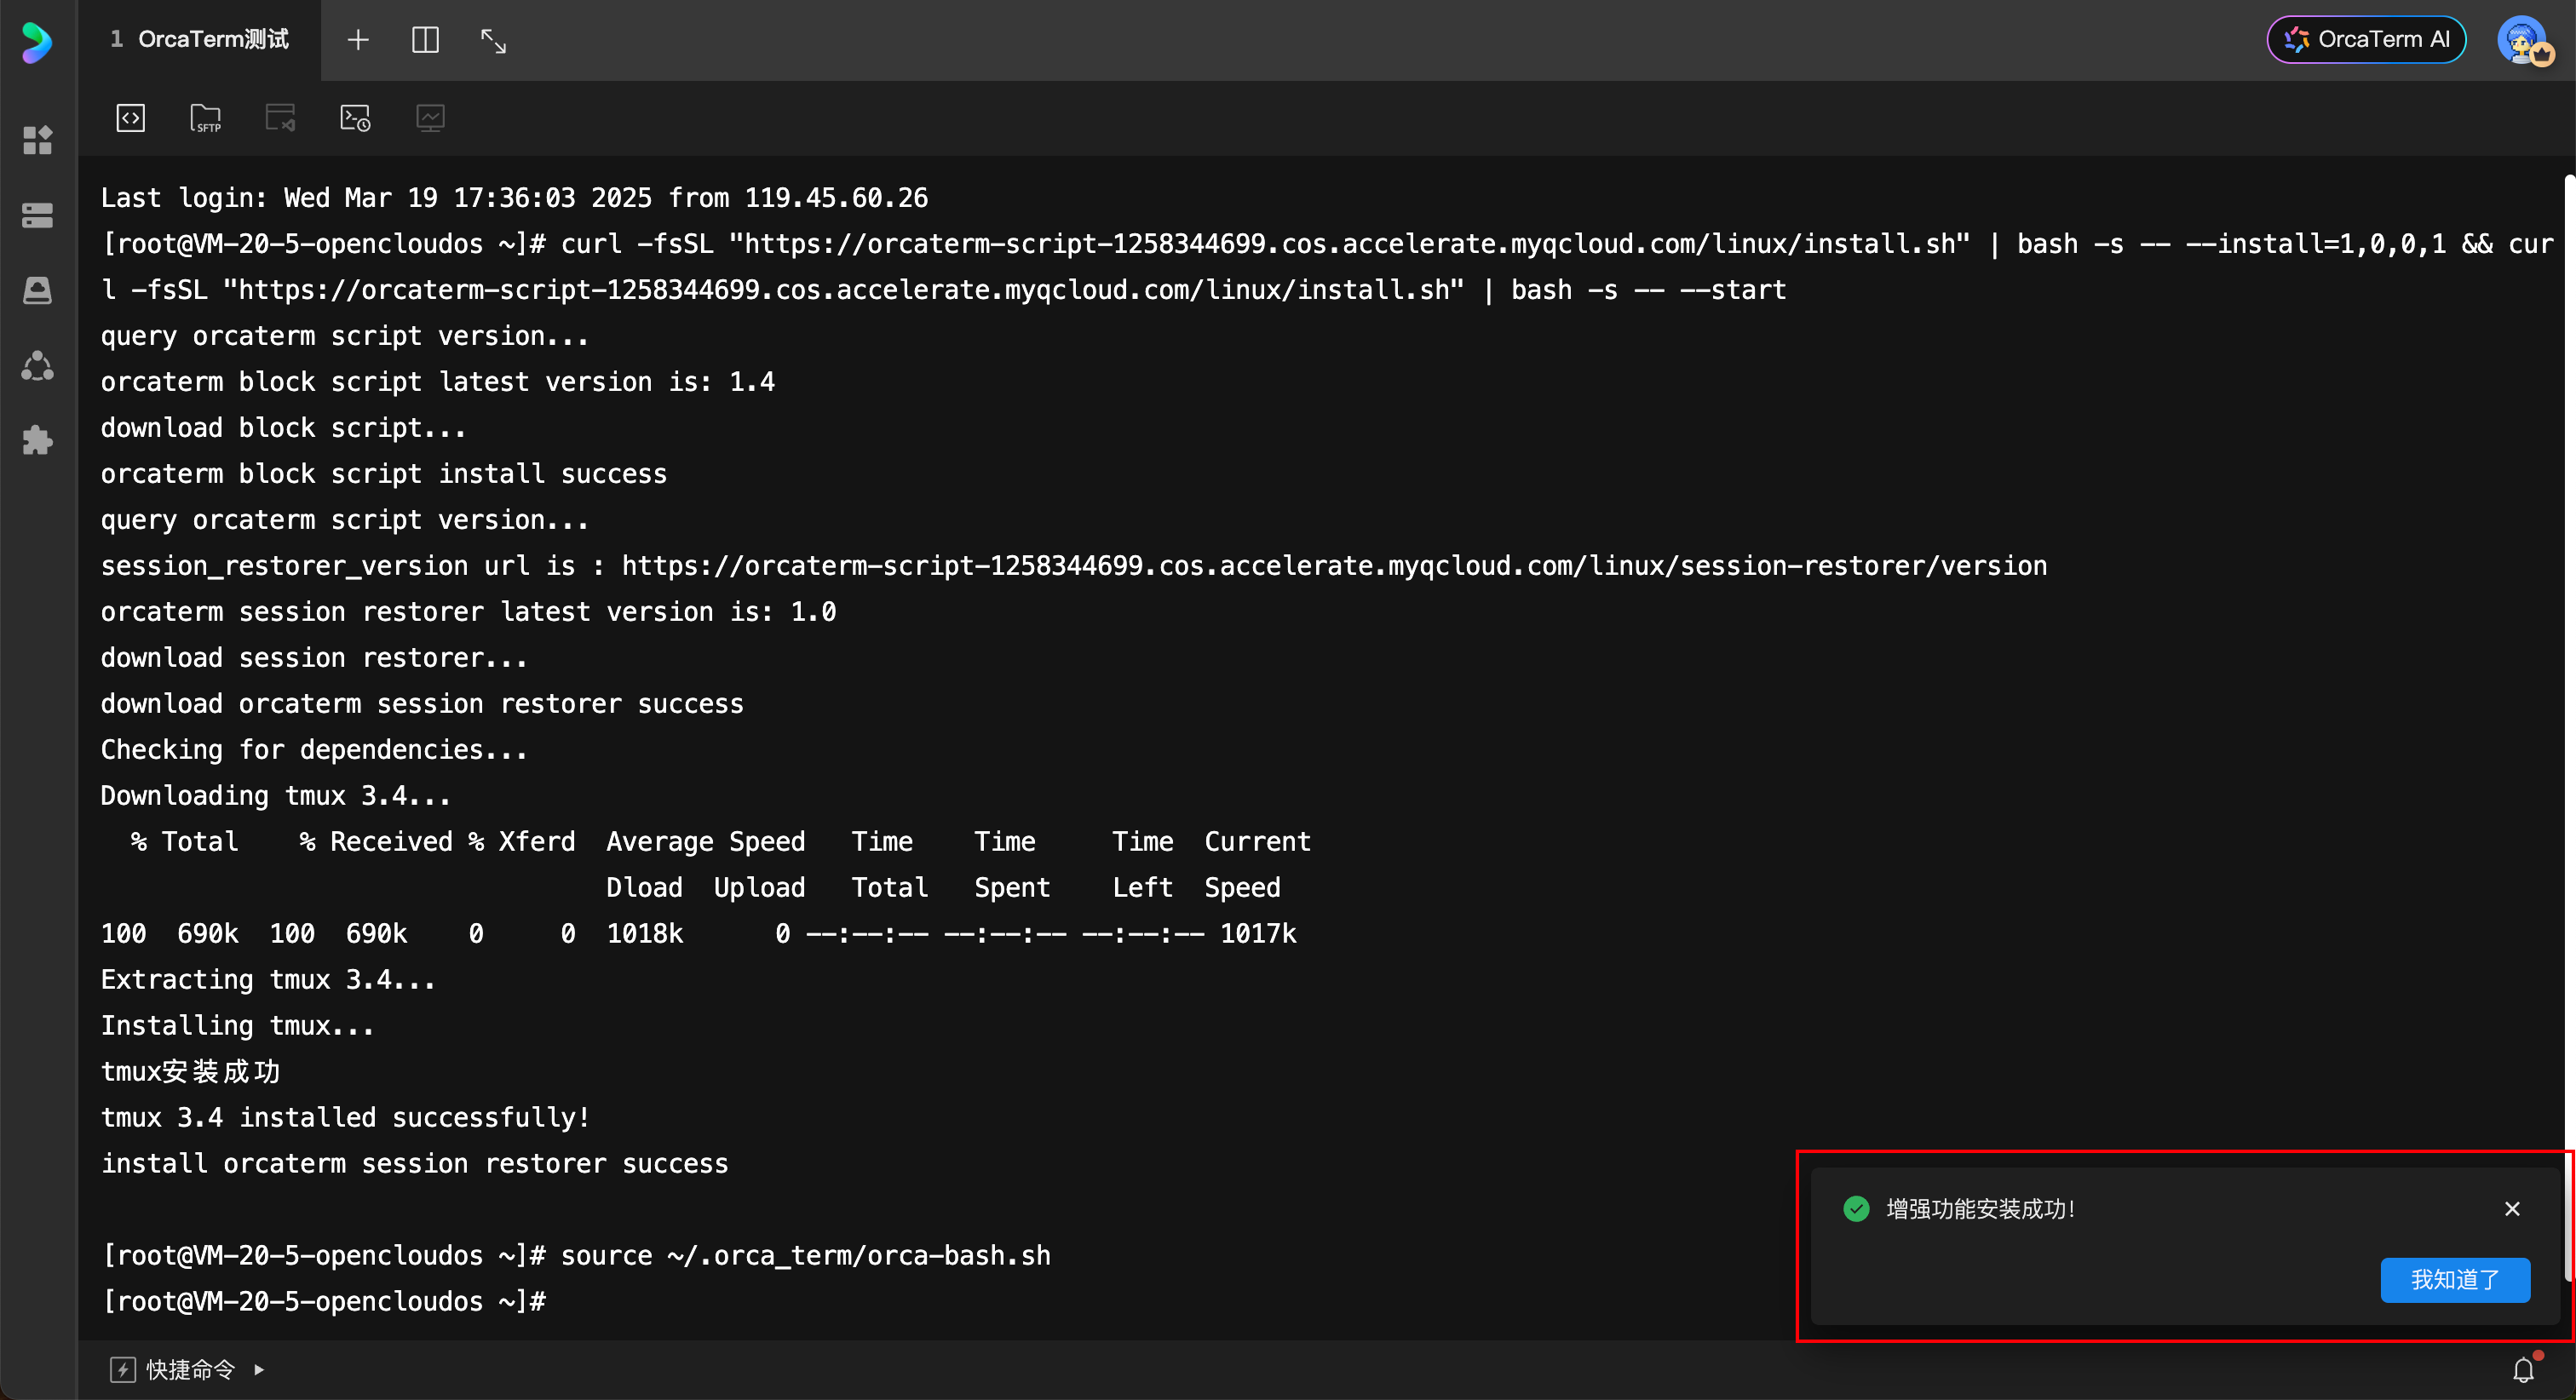Open the disk drive sidebar icon
The image size is (2576, 1400).
click(37, 290)
